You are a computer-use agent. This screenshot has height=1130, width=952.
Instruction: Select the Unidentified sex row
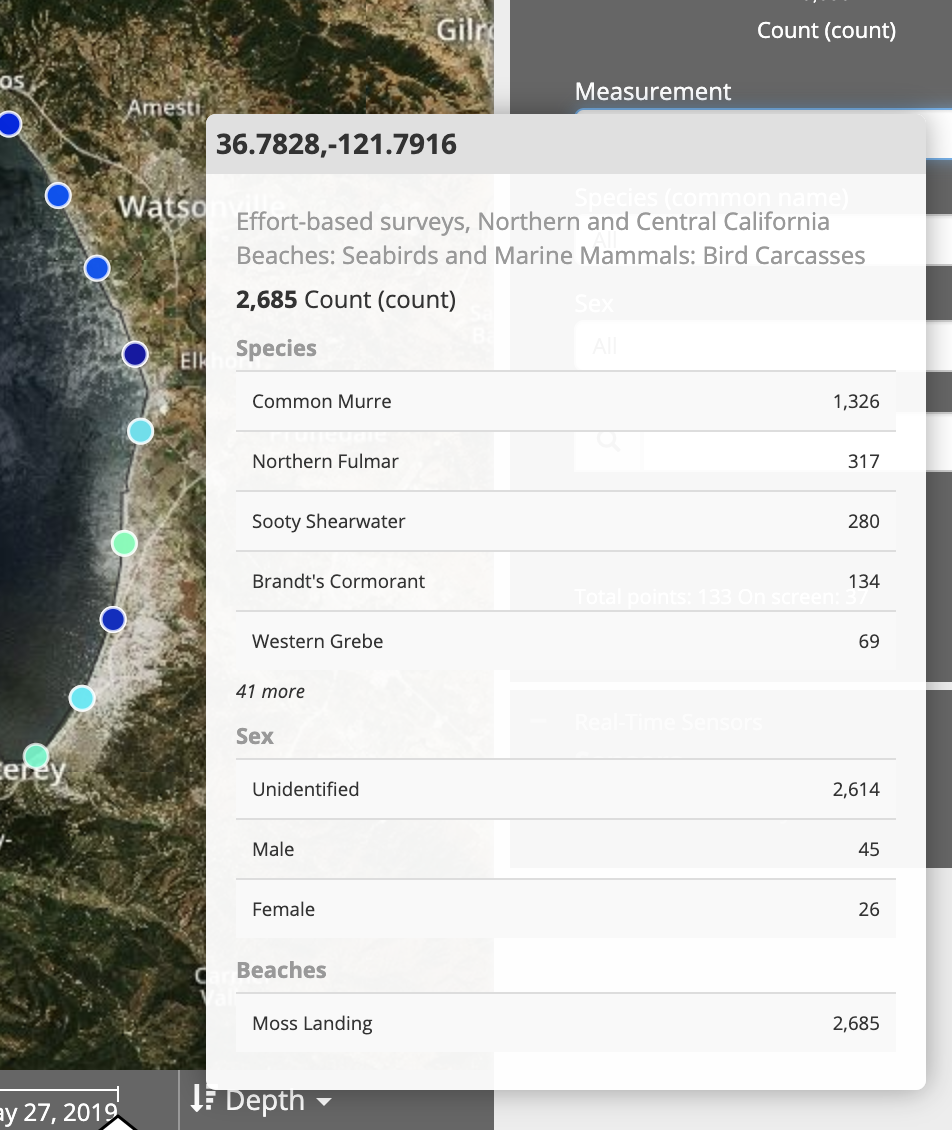[x=566, y=789]
